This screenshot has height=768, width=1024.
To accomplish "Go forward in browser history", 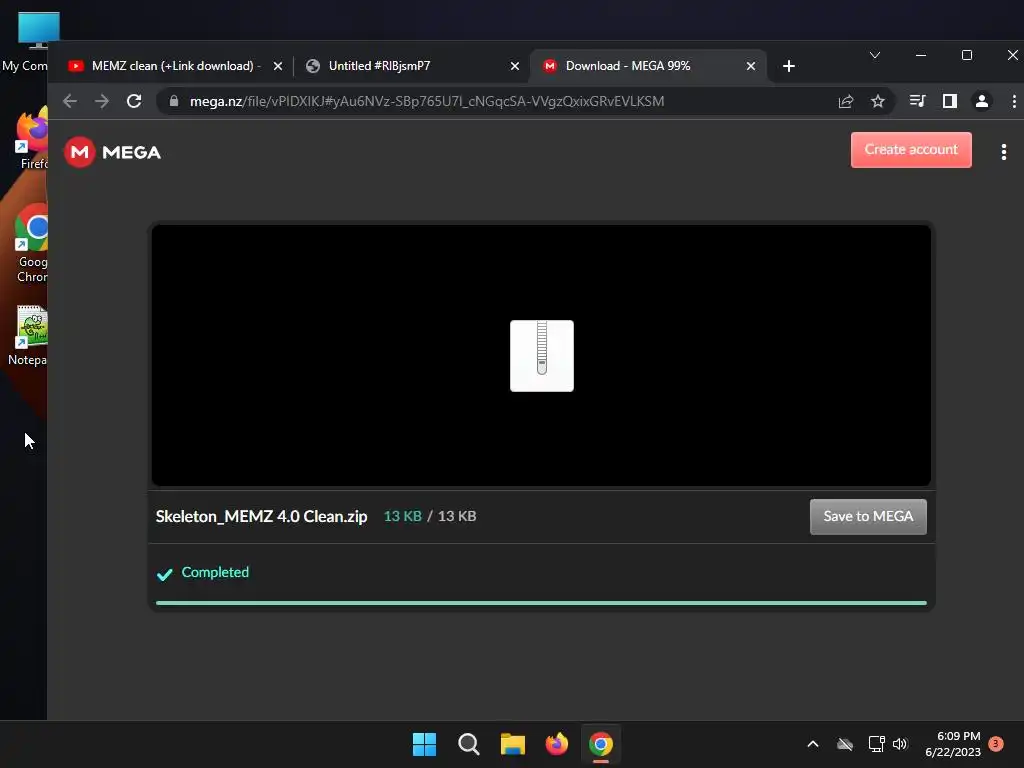I will (102, 101).
